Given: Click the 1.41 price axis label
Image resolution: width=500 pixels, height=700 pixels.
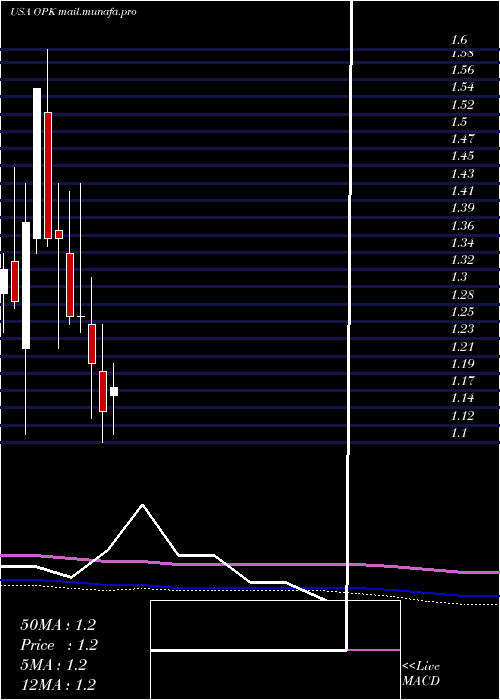Looking at the screenshot, I should click(x=462, y=191).
